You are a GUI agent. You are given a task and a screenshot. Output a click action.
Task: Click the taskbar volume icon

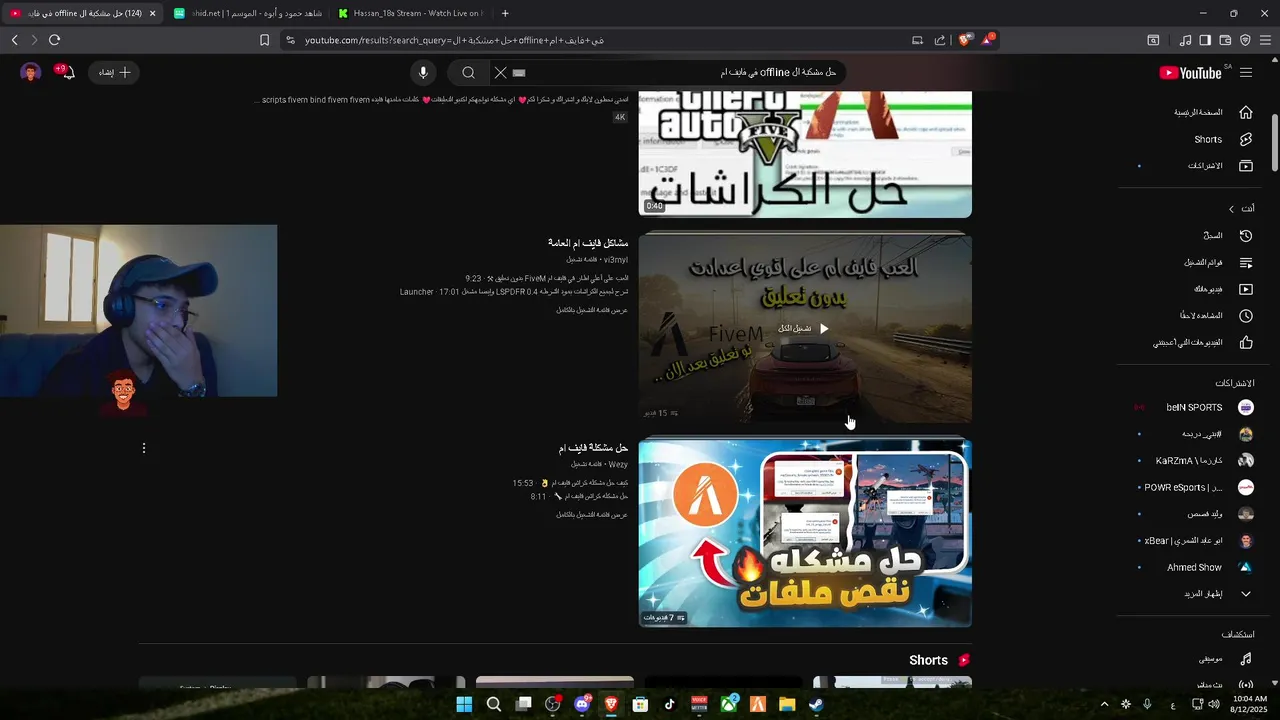click(1214, 704)
